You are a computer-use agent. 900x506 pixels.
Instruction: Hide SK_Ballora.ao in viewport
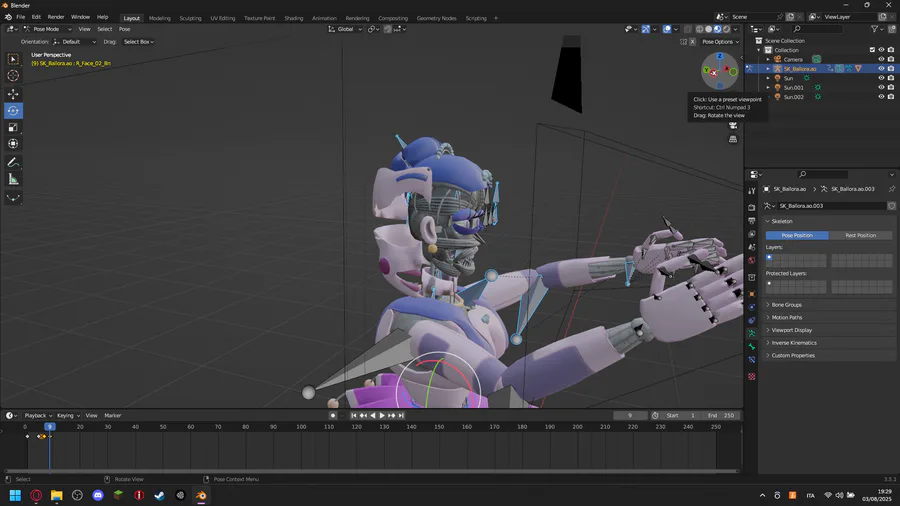coord(881,68)
